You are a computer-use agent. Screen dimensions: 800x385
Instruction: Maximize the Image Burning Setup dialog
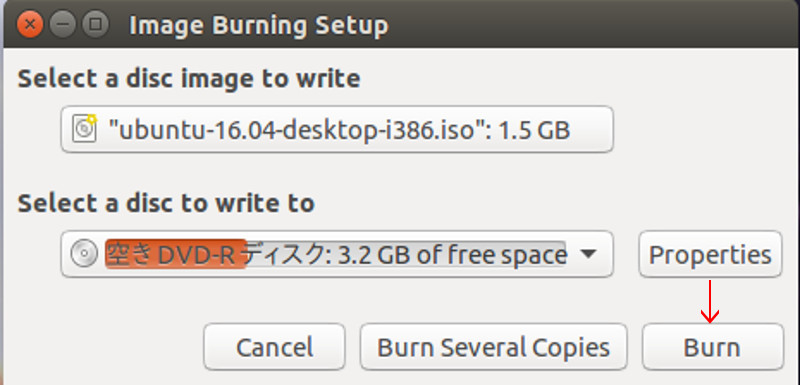coord(95,24)
